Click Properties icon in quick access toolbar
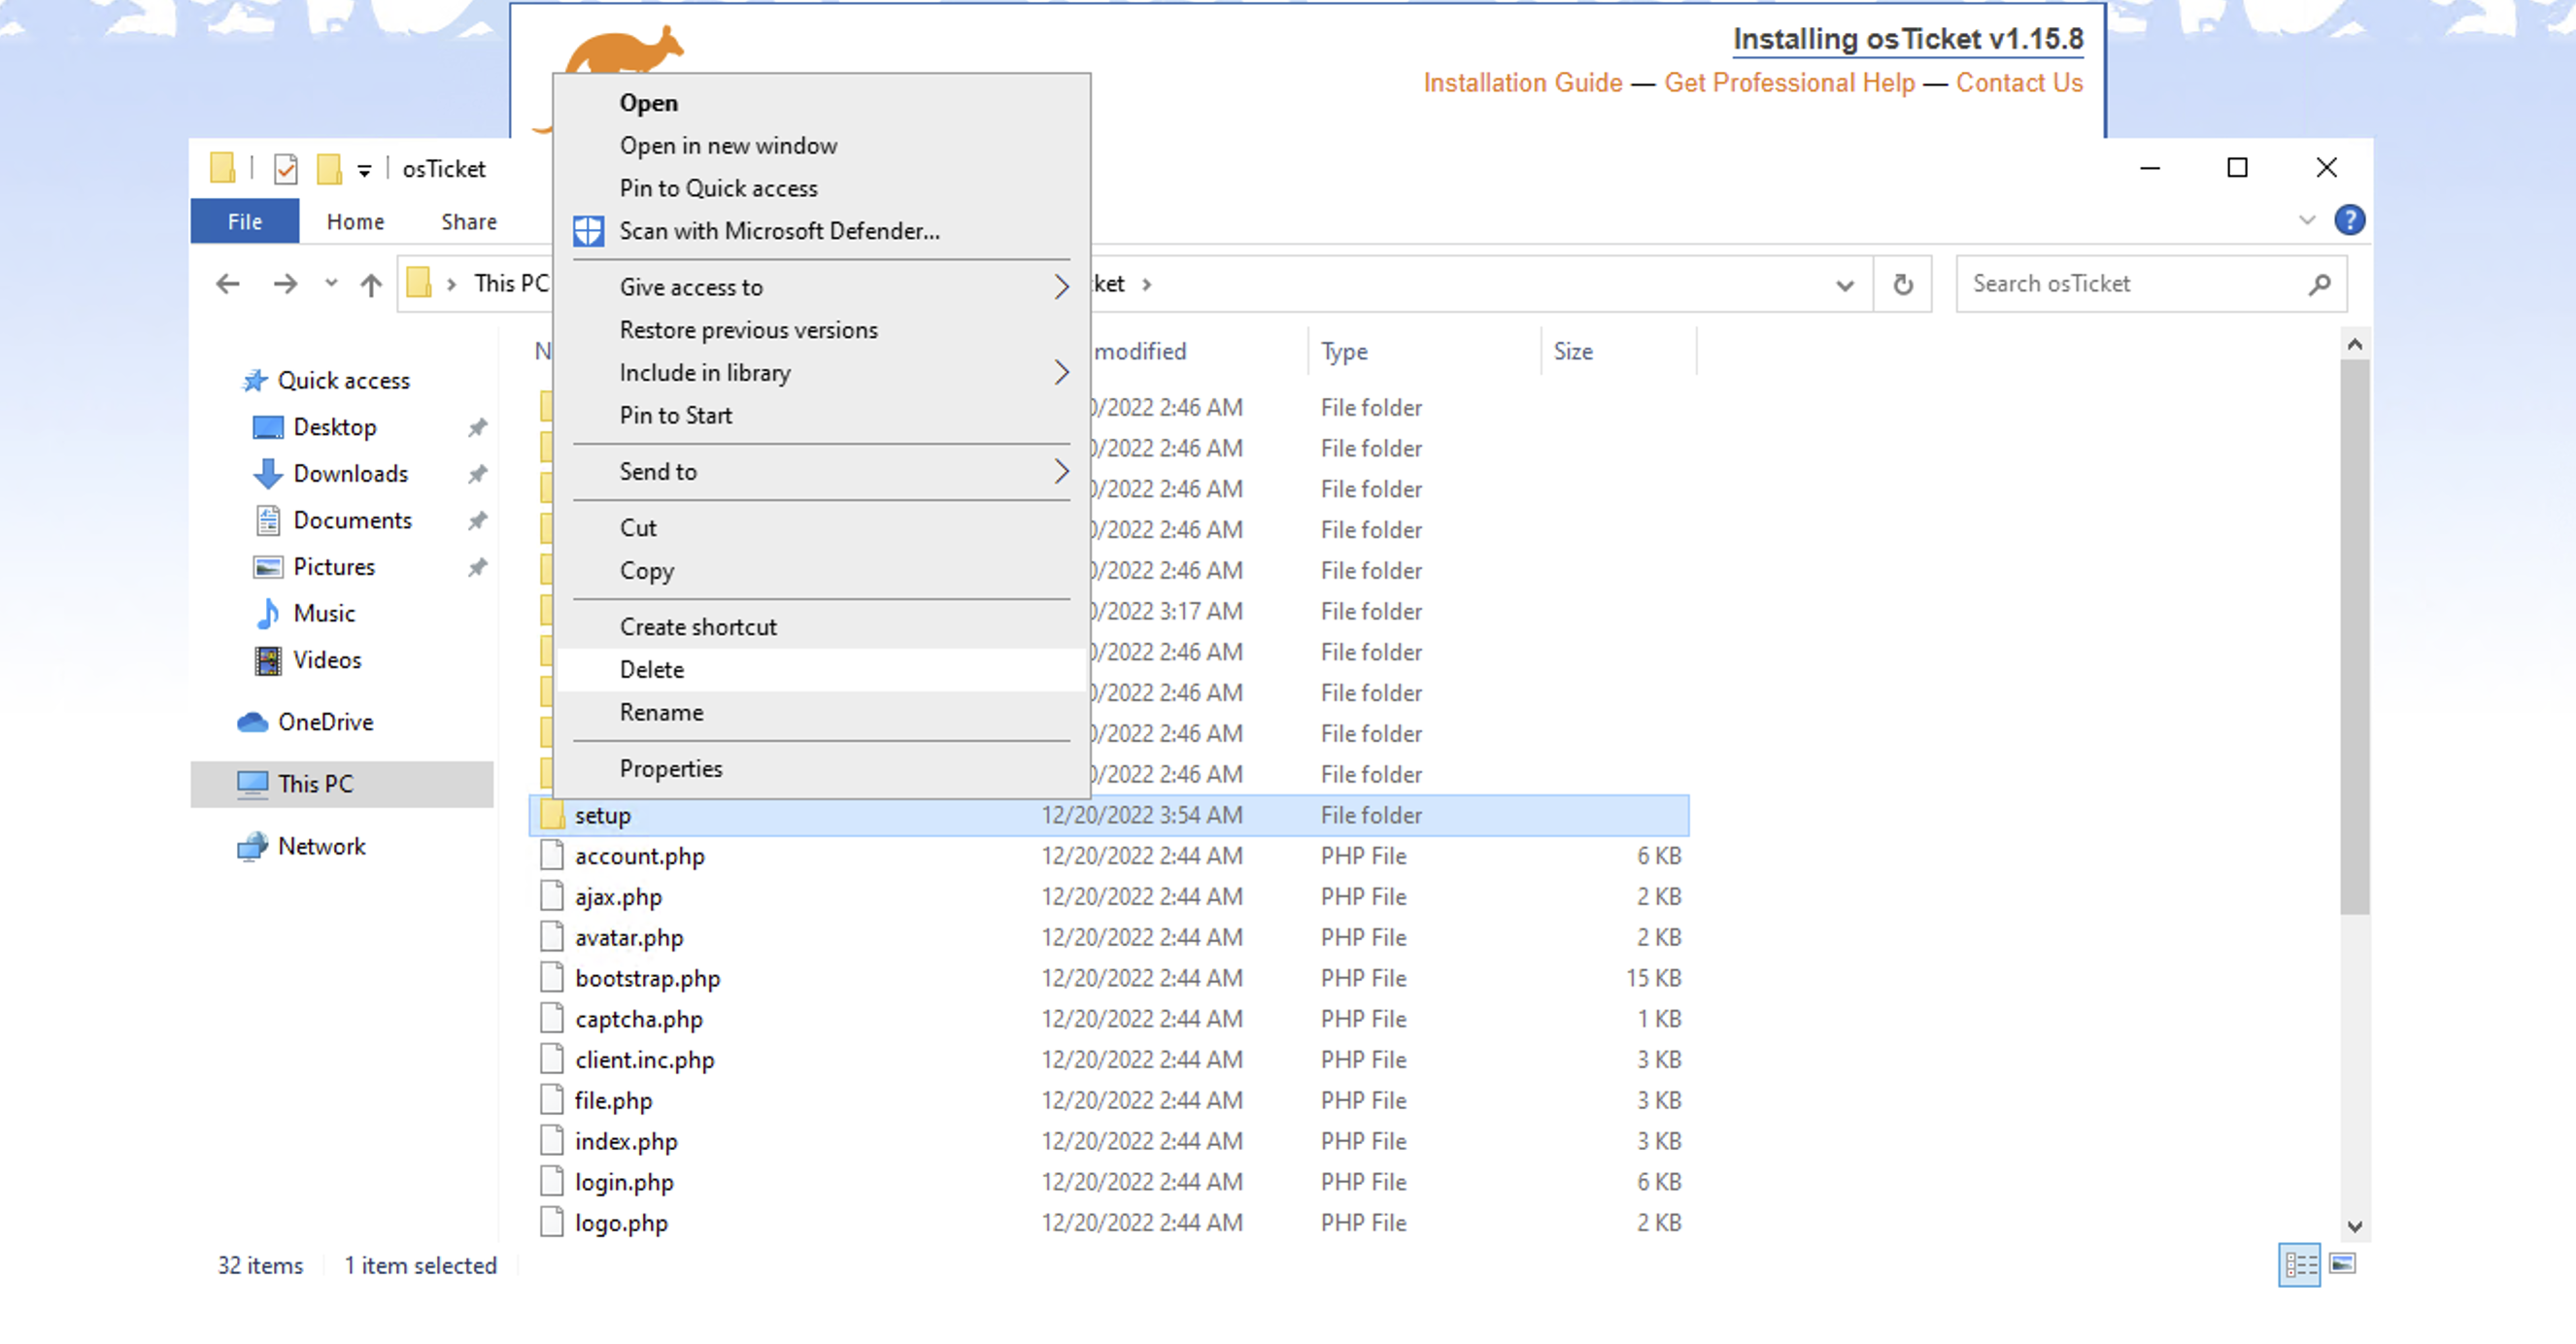This screenshot has height=1344, width=2576. [x=285, y=169]
